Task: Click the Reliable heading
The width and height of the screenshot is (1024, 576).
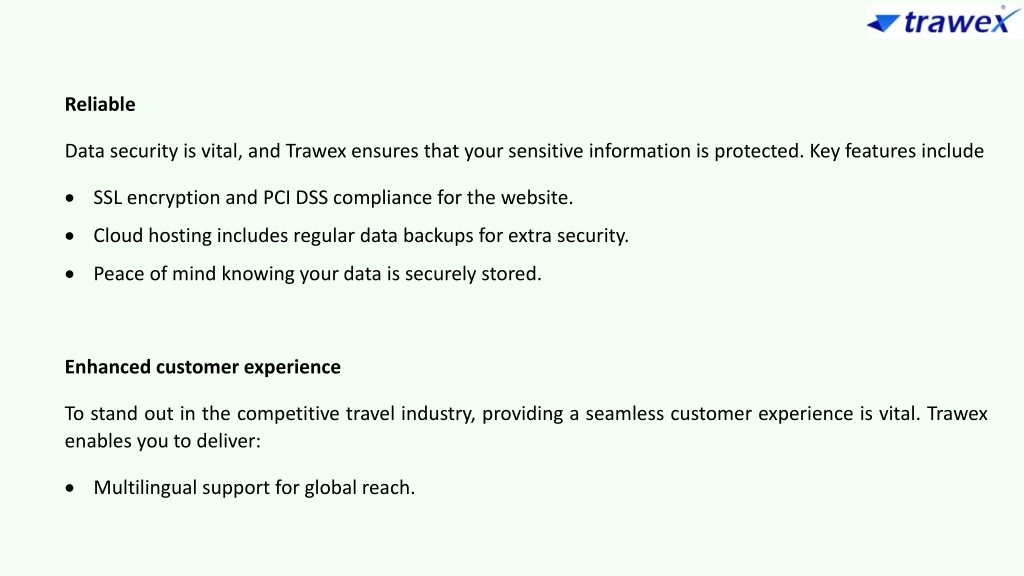Action: (x=100, y=104)
